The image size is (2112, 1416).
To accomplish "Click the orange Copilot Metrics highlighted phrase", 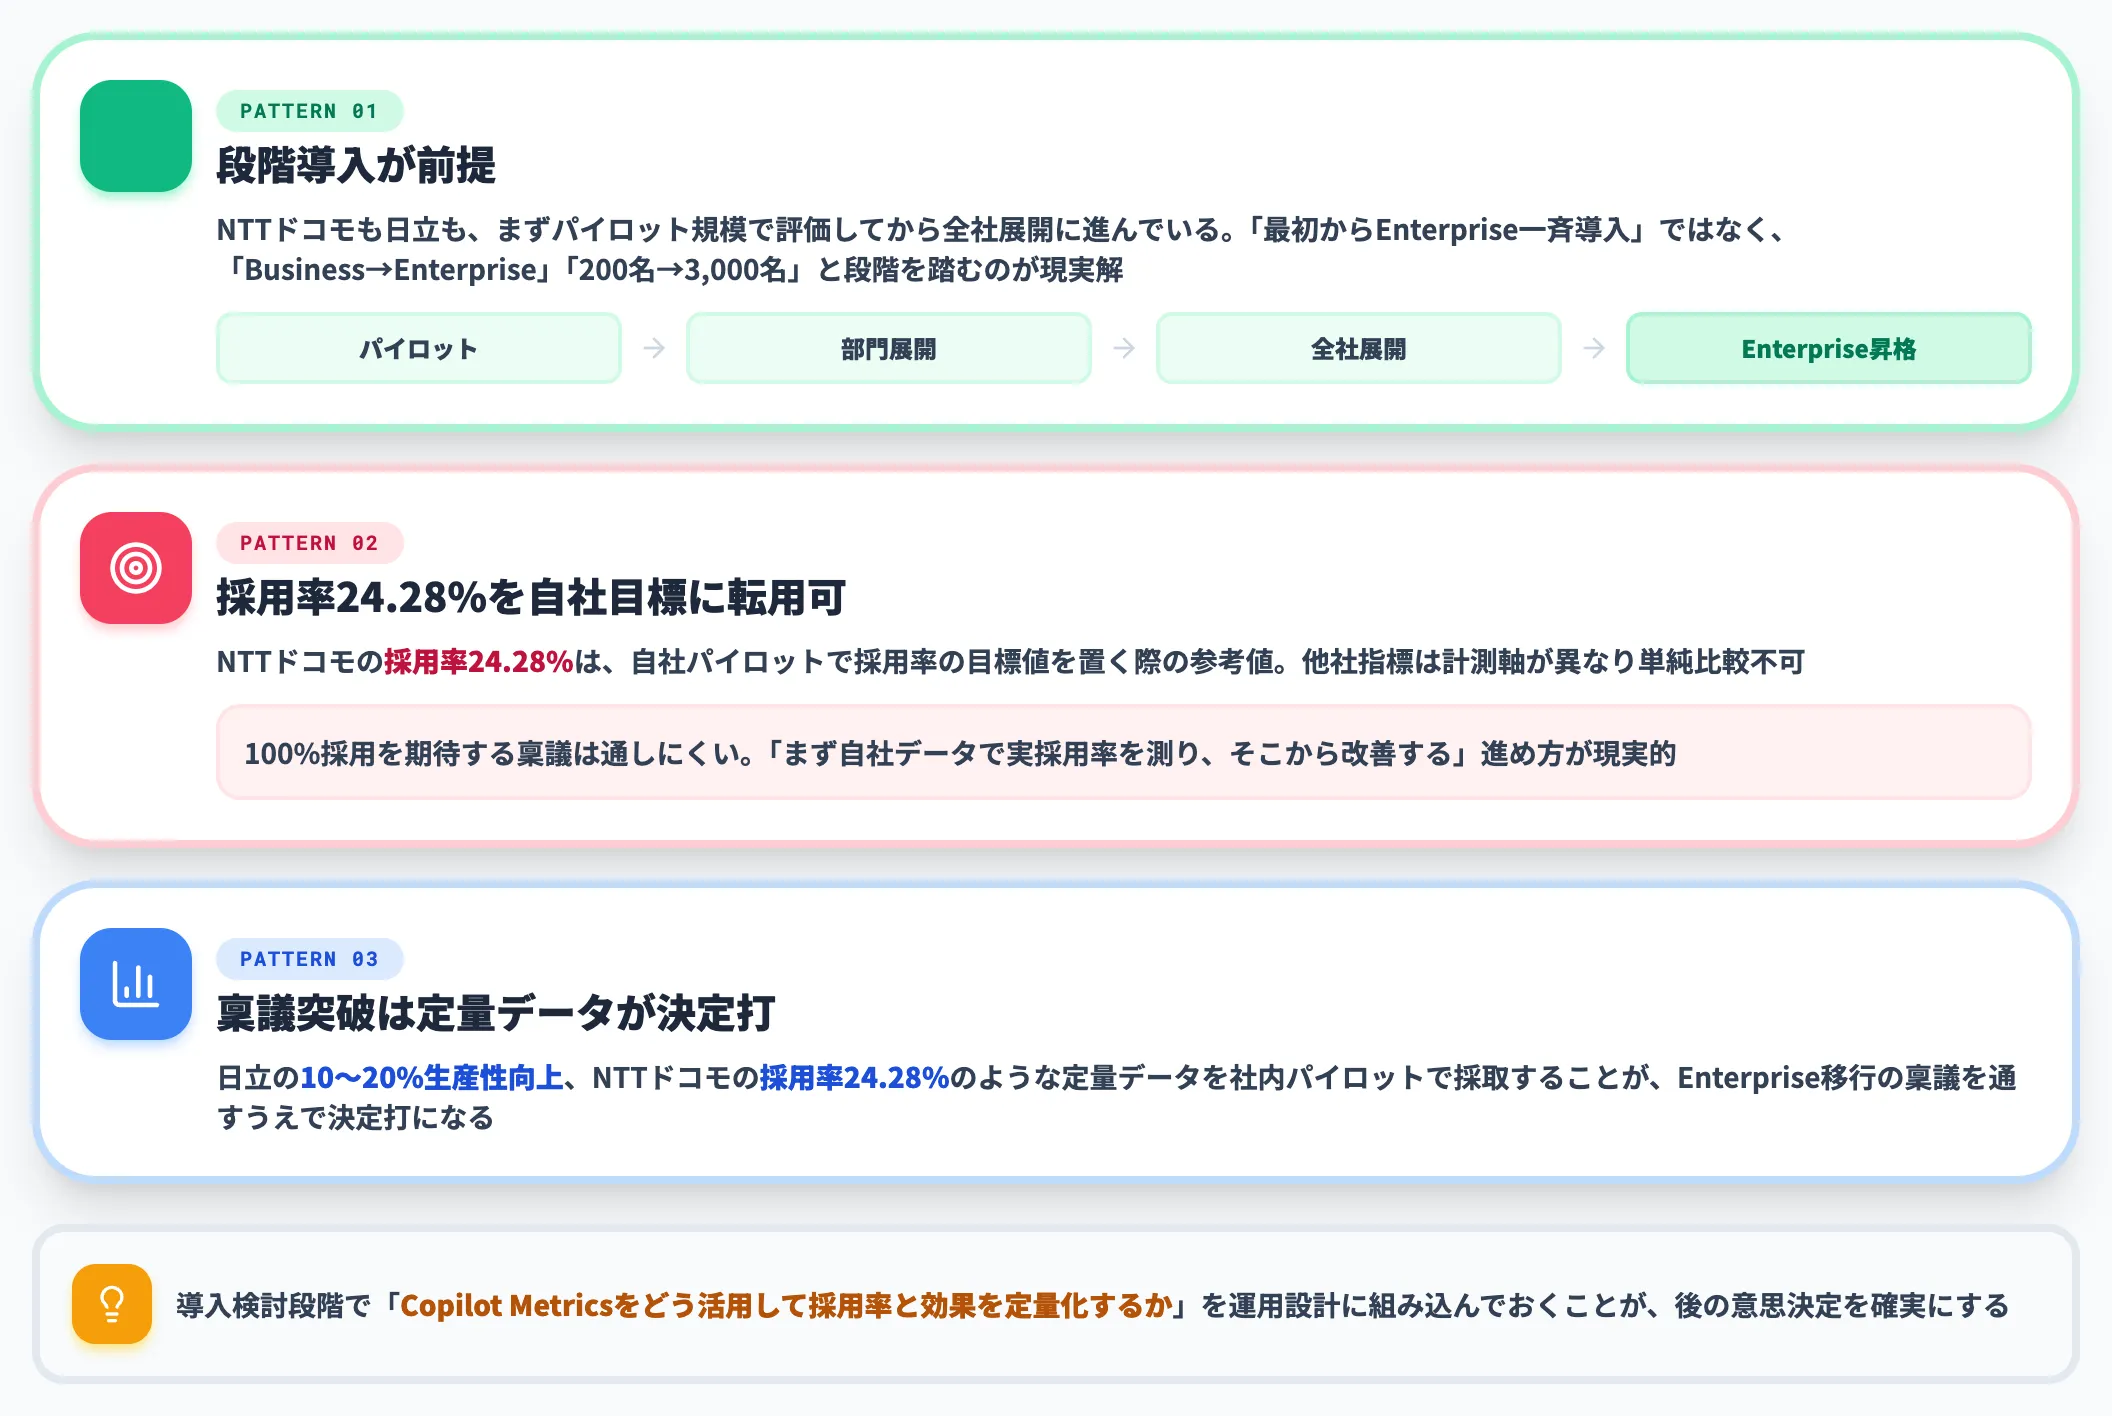I will [x=786, y=1306].
